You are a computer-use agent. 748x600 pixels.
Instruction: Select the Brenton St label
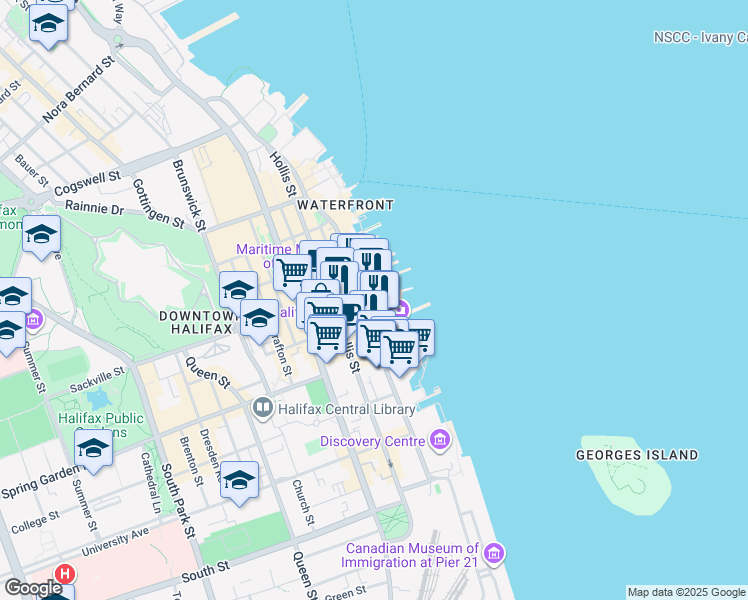[x=192, y=461]
